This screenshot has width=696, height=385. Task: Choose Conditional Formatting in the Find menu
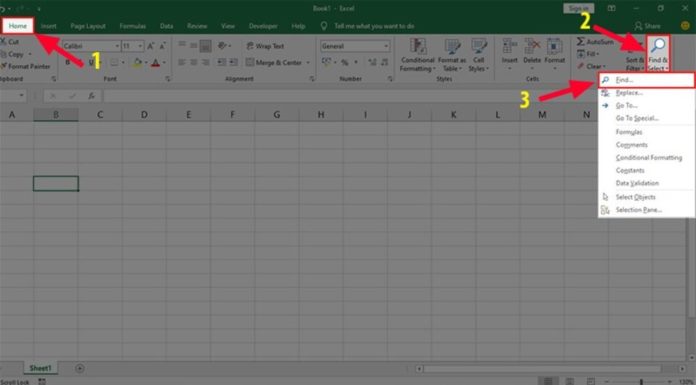646,158
